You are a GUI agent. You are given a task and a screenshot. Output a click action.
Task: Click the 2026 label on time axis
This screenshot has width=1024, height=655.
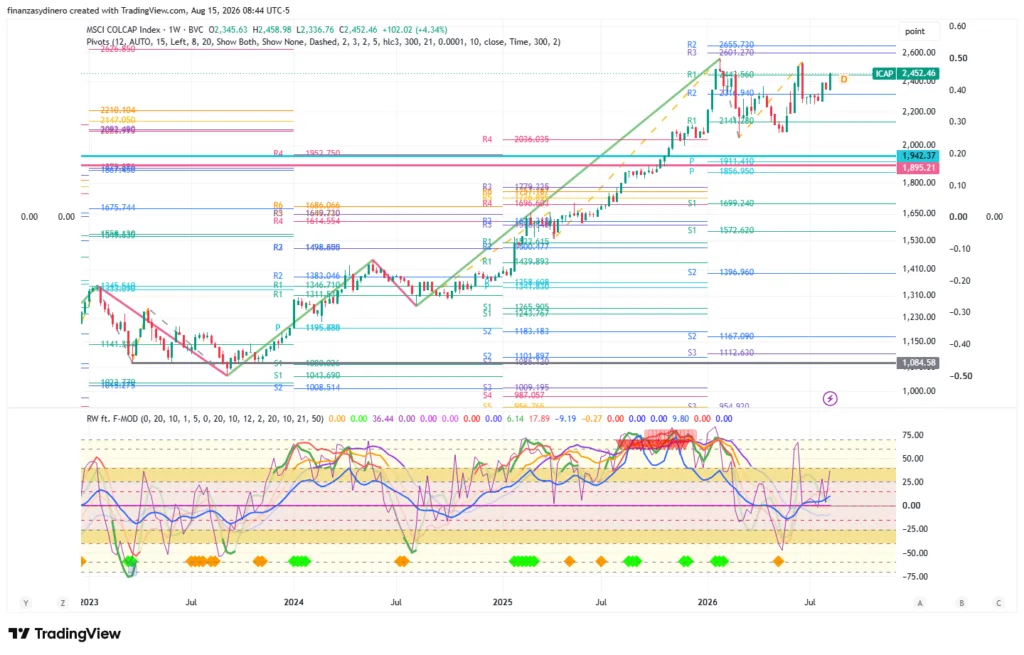(x=707, y=602)
